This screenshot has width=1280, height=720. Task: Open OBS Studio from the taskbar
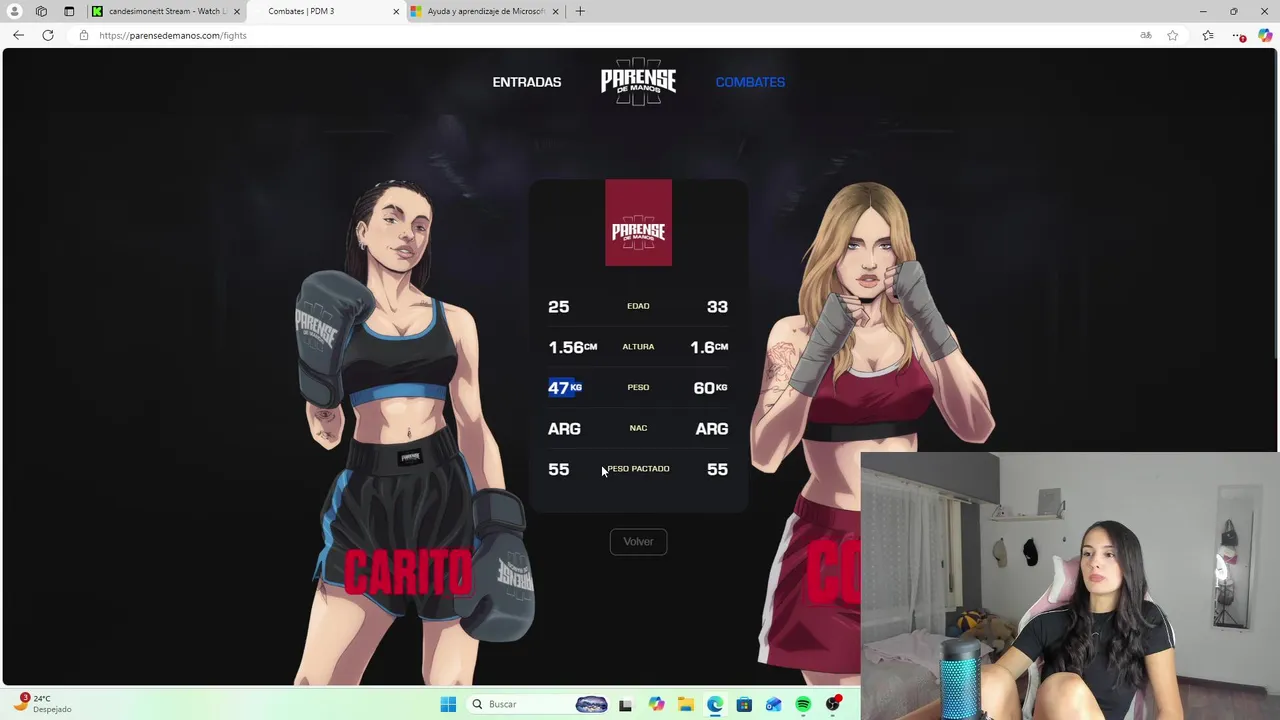pos(832,704)
